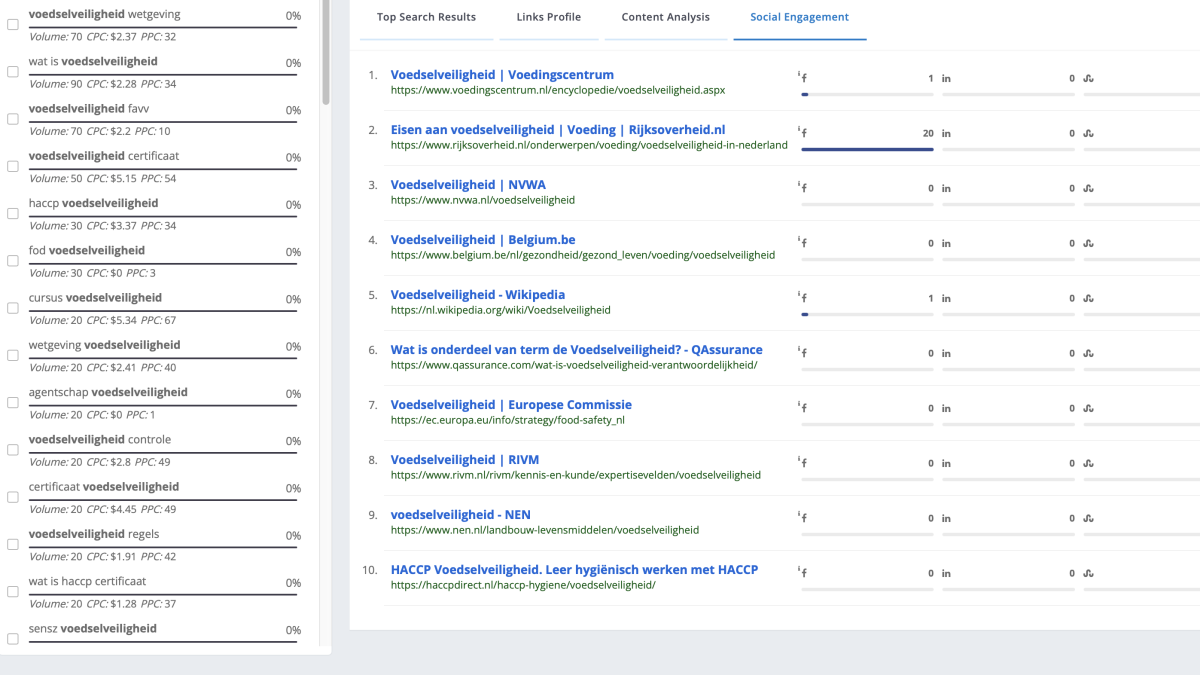Open the Links Profile tab
Image resolution: width=1200 pixels, height=675 pixels.
tap(548, 17)
